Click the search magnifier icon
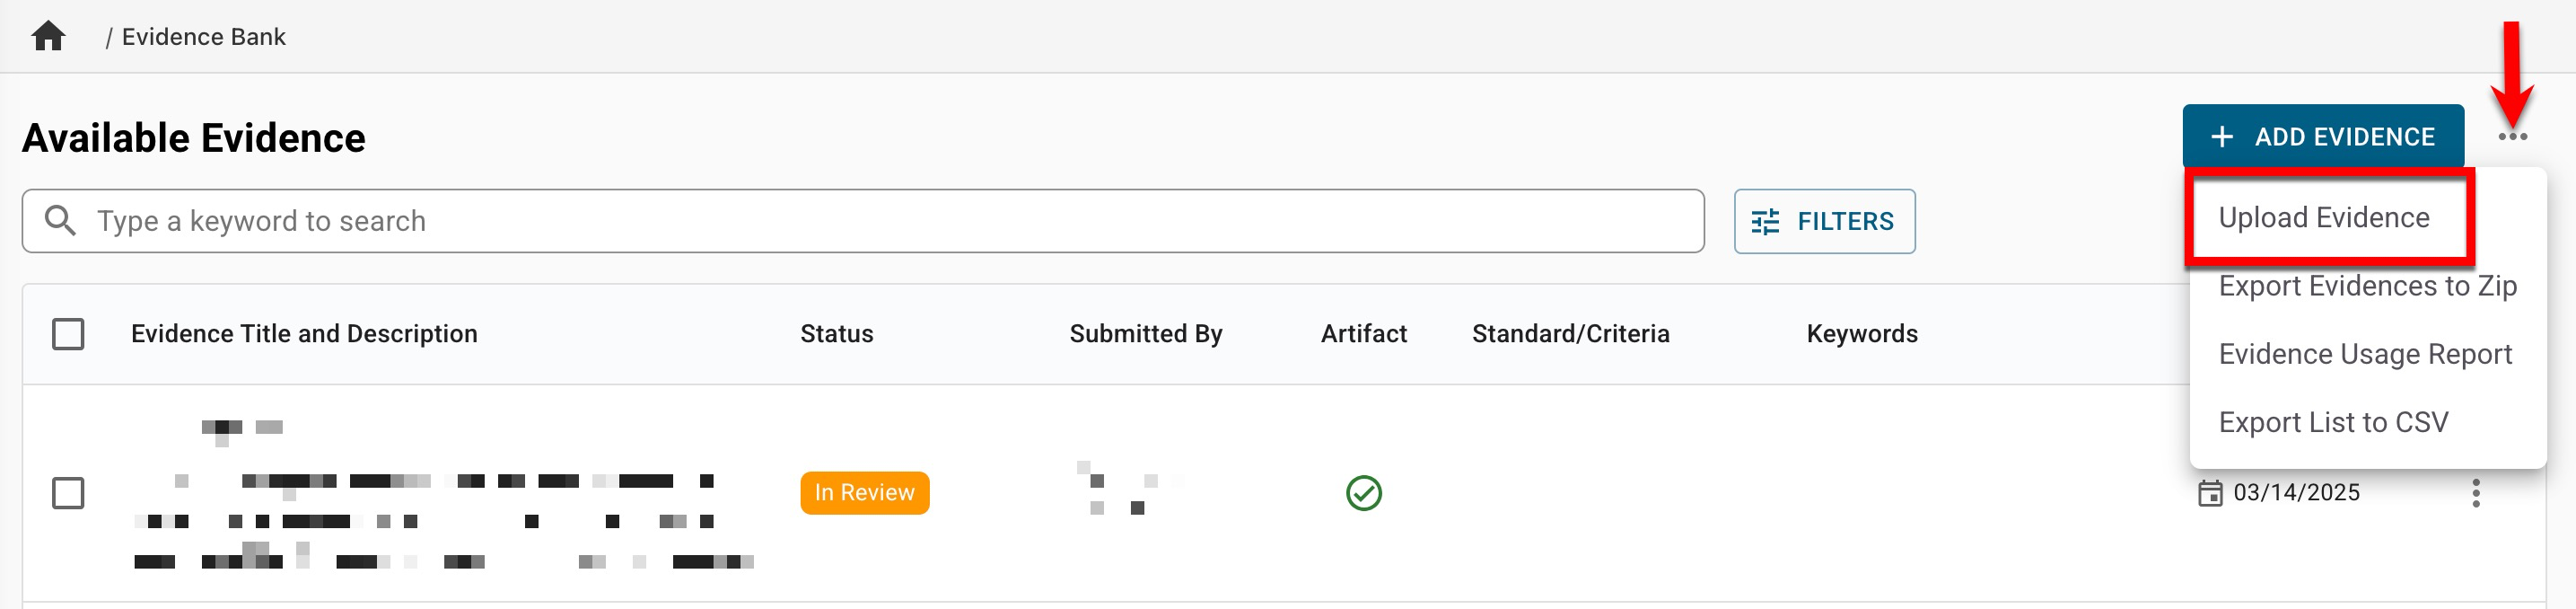The width and height of the screenshot is (2576, 609). tap(60, 221)
